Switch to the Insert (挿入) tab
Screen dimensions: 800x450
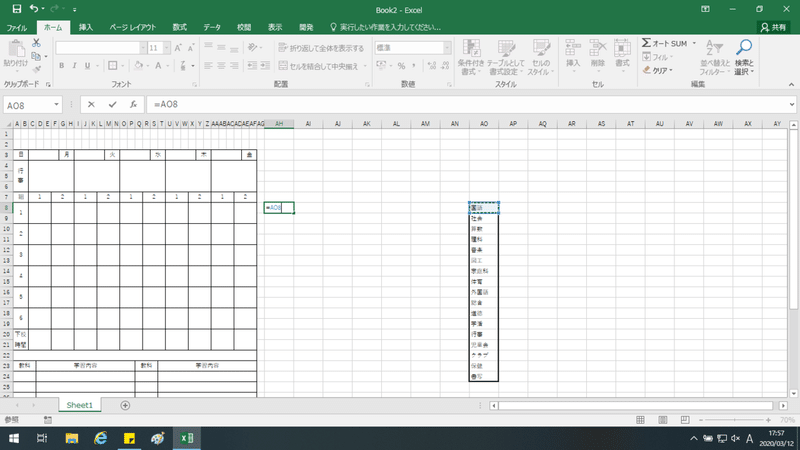click(86, 28)
